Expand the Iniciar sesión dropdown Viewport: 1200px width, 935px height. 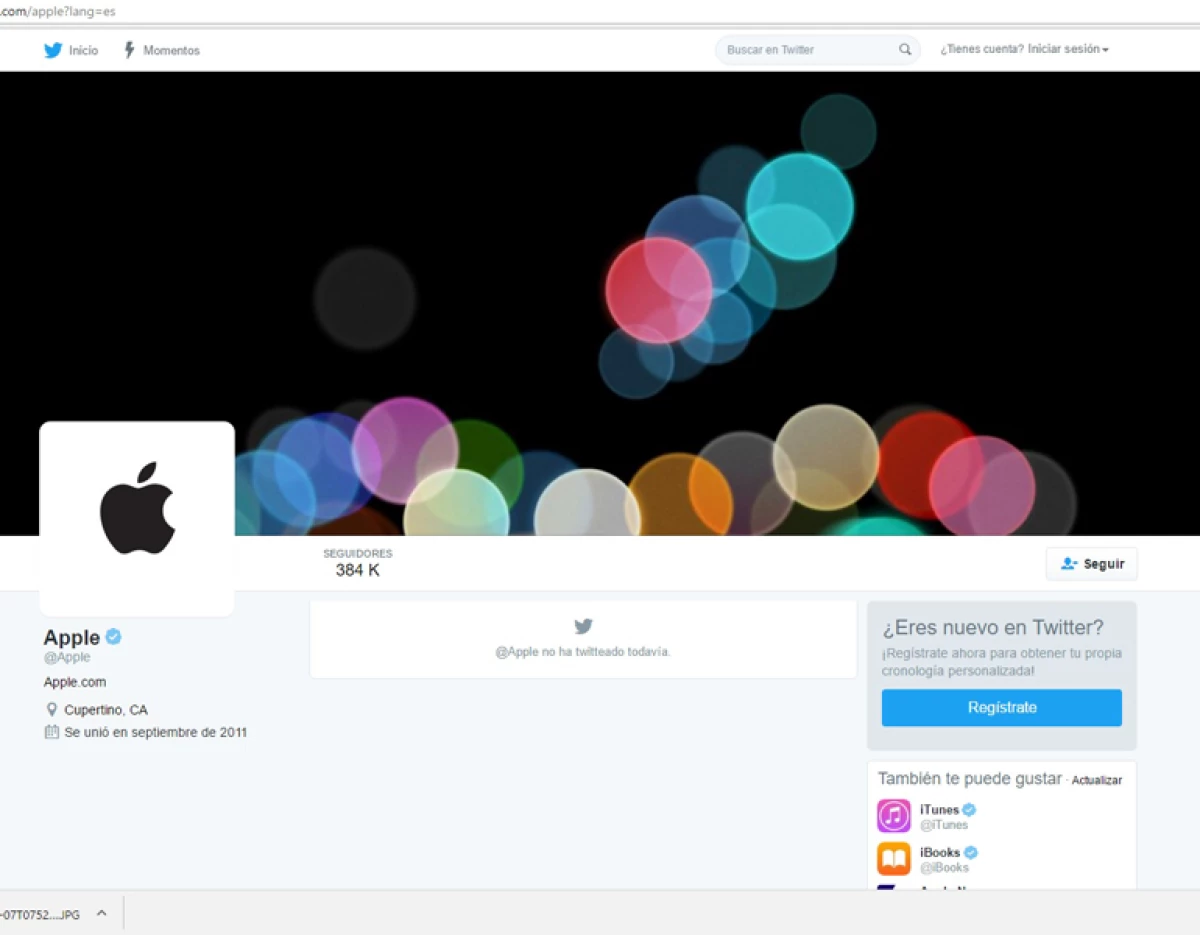[1068, 49]
